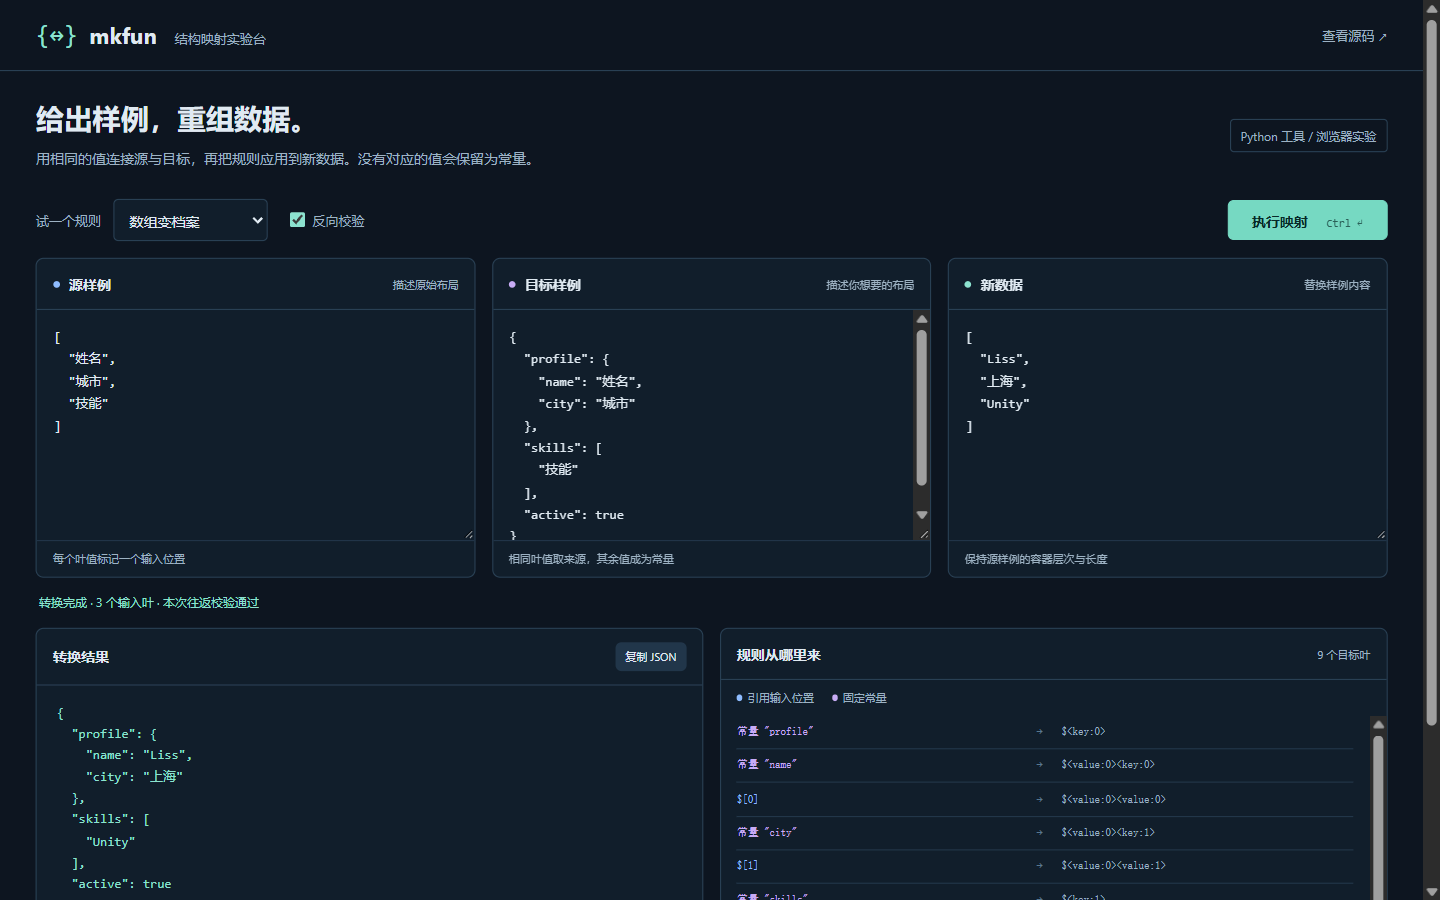The height and width of the screenshot is (900, 1440).
Task: Click the Python 工具 / 浏览器实验 badge
Action: (1308, 136)
